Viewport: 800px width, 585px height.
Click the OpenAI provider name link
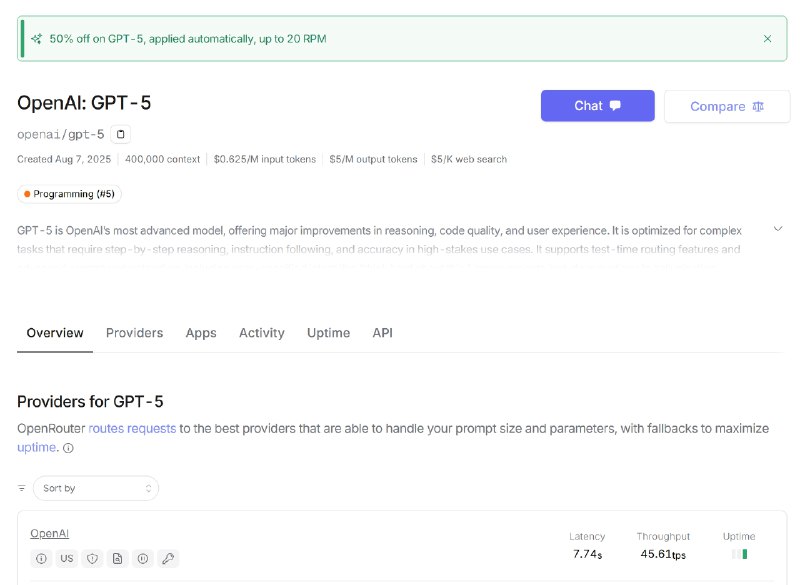pos(49,533)
